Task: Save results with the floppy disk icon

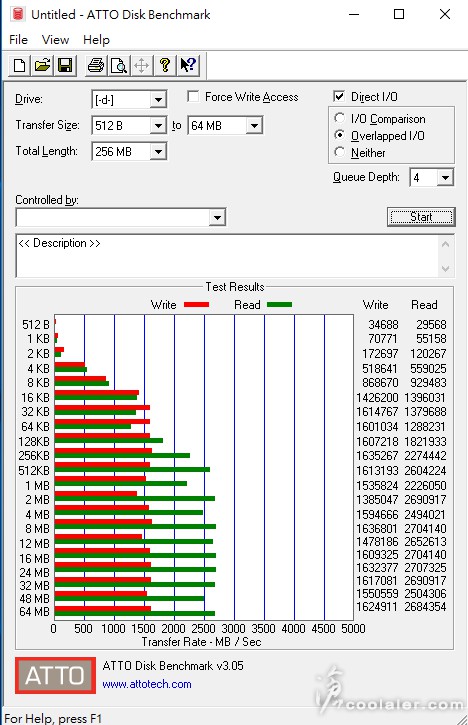Action: [x=65, y=65]
